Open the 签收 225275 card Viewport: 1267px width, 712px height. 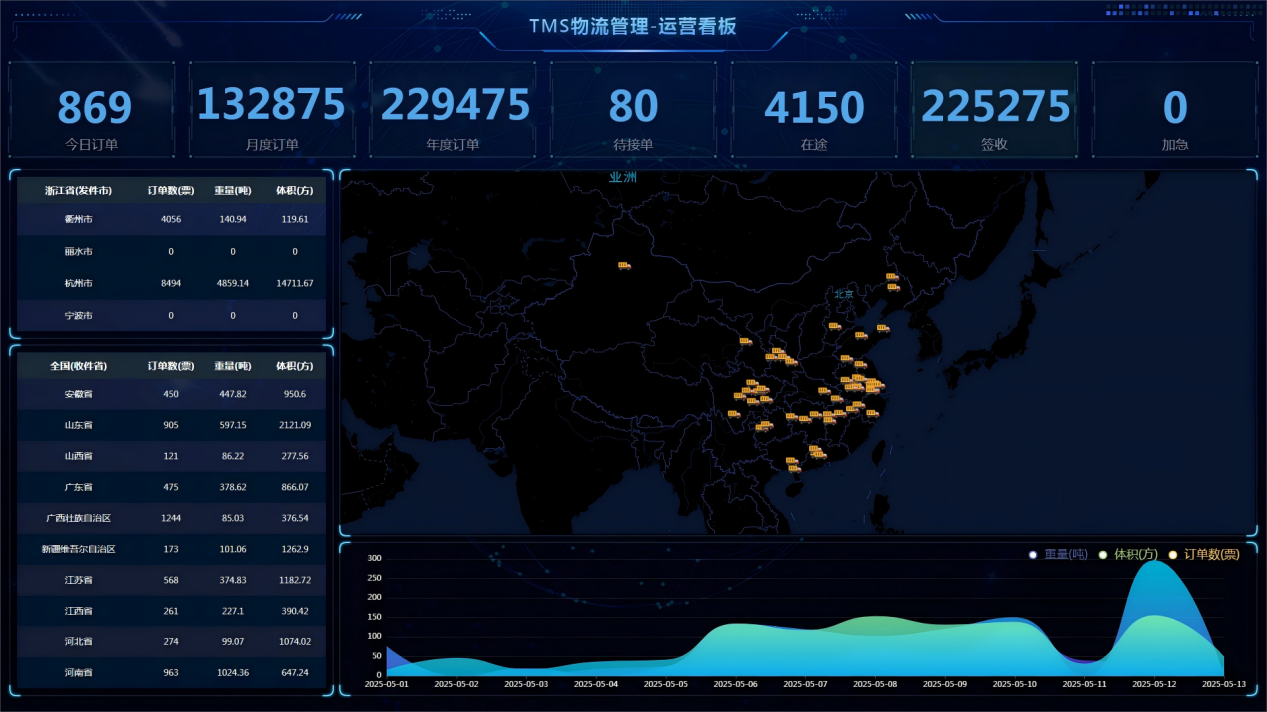tap(994, 110)
